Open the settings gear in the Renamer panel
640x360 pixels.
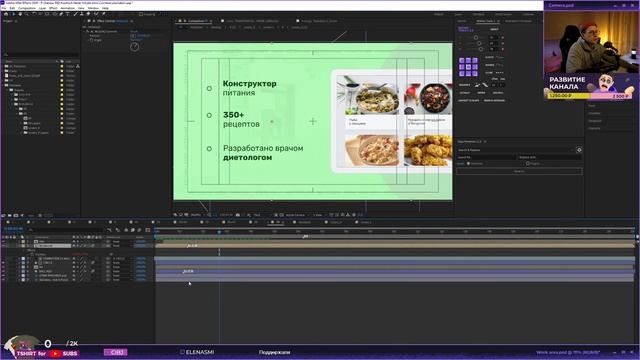579,150
